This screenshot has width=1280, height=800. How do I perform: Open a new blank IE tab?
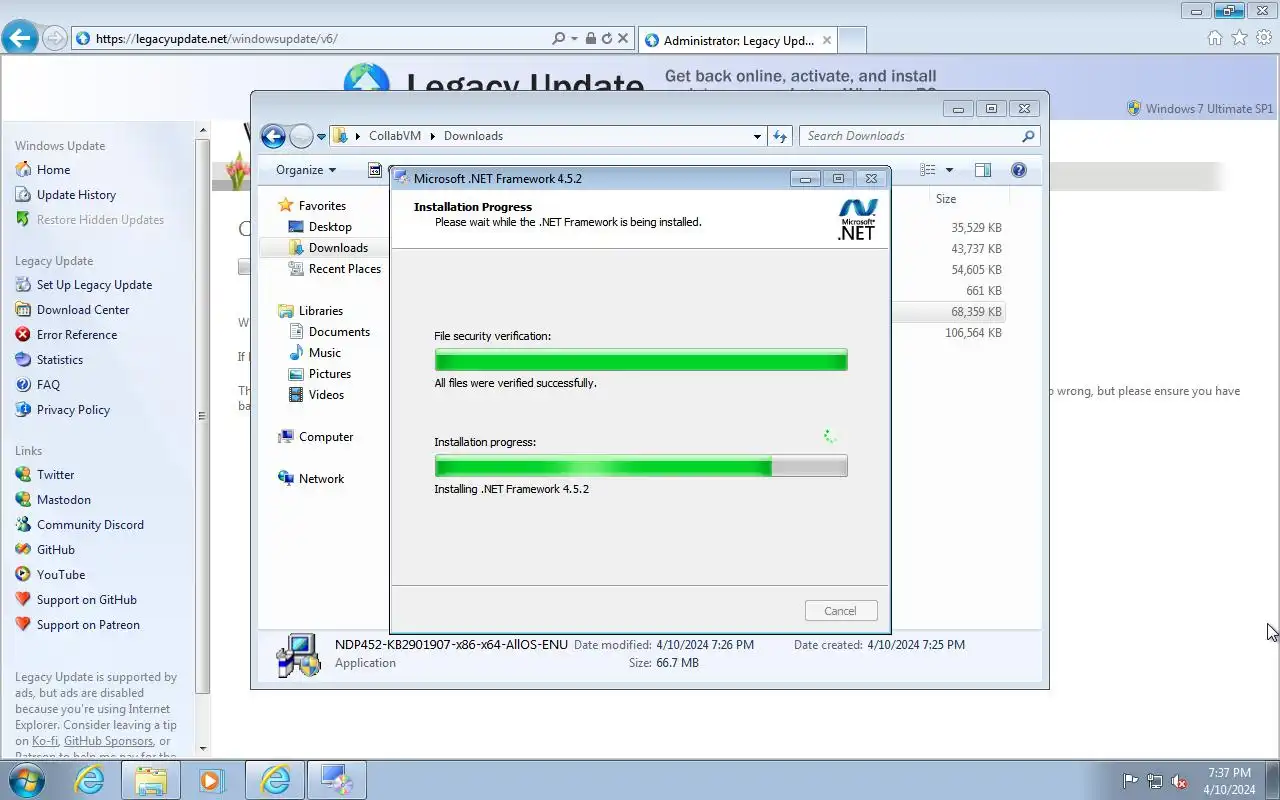pos(851,40)
